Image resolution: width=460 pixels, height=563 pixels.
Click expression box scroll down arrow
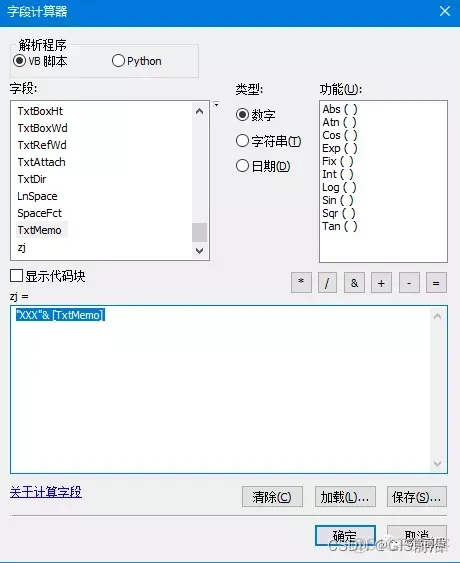coord(437,464)
